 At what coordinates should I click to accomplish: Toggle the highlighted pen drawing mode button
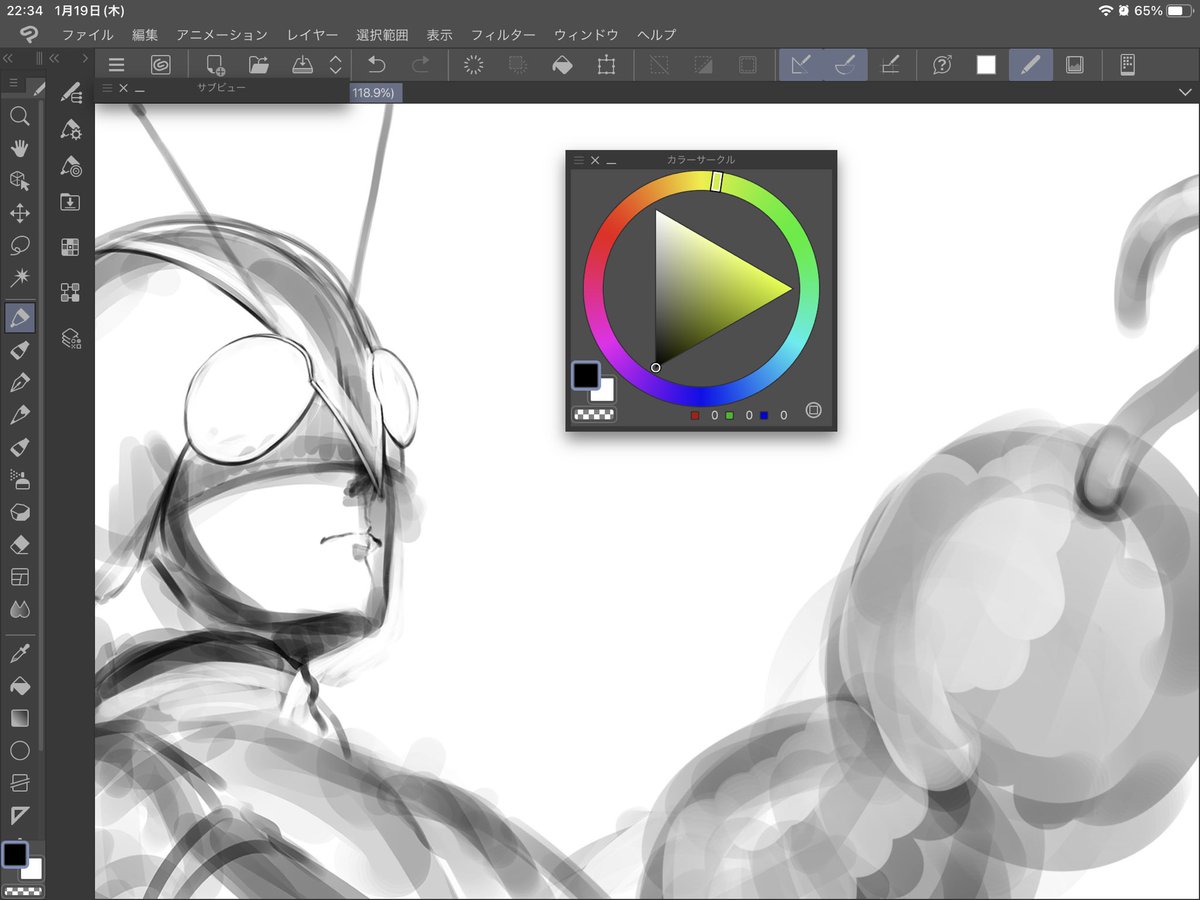point(1031,65)
